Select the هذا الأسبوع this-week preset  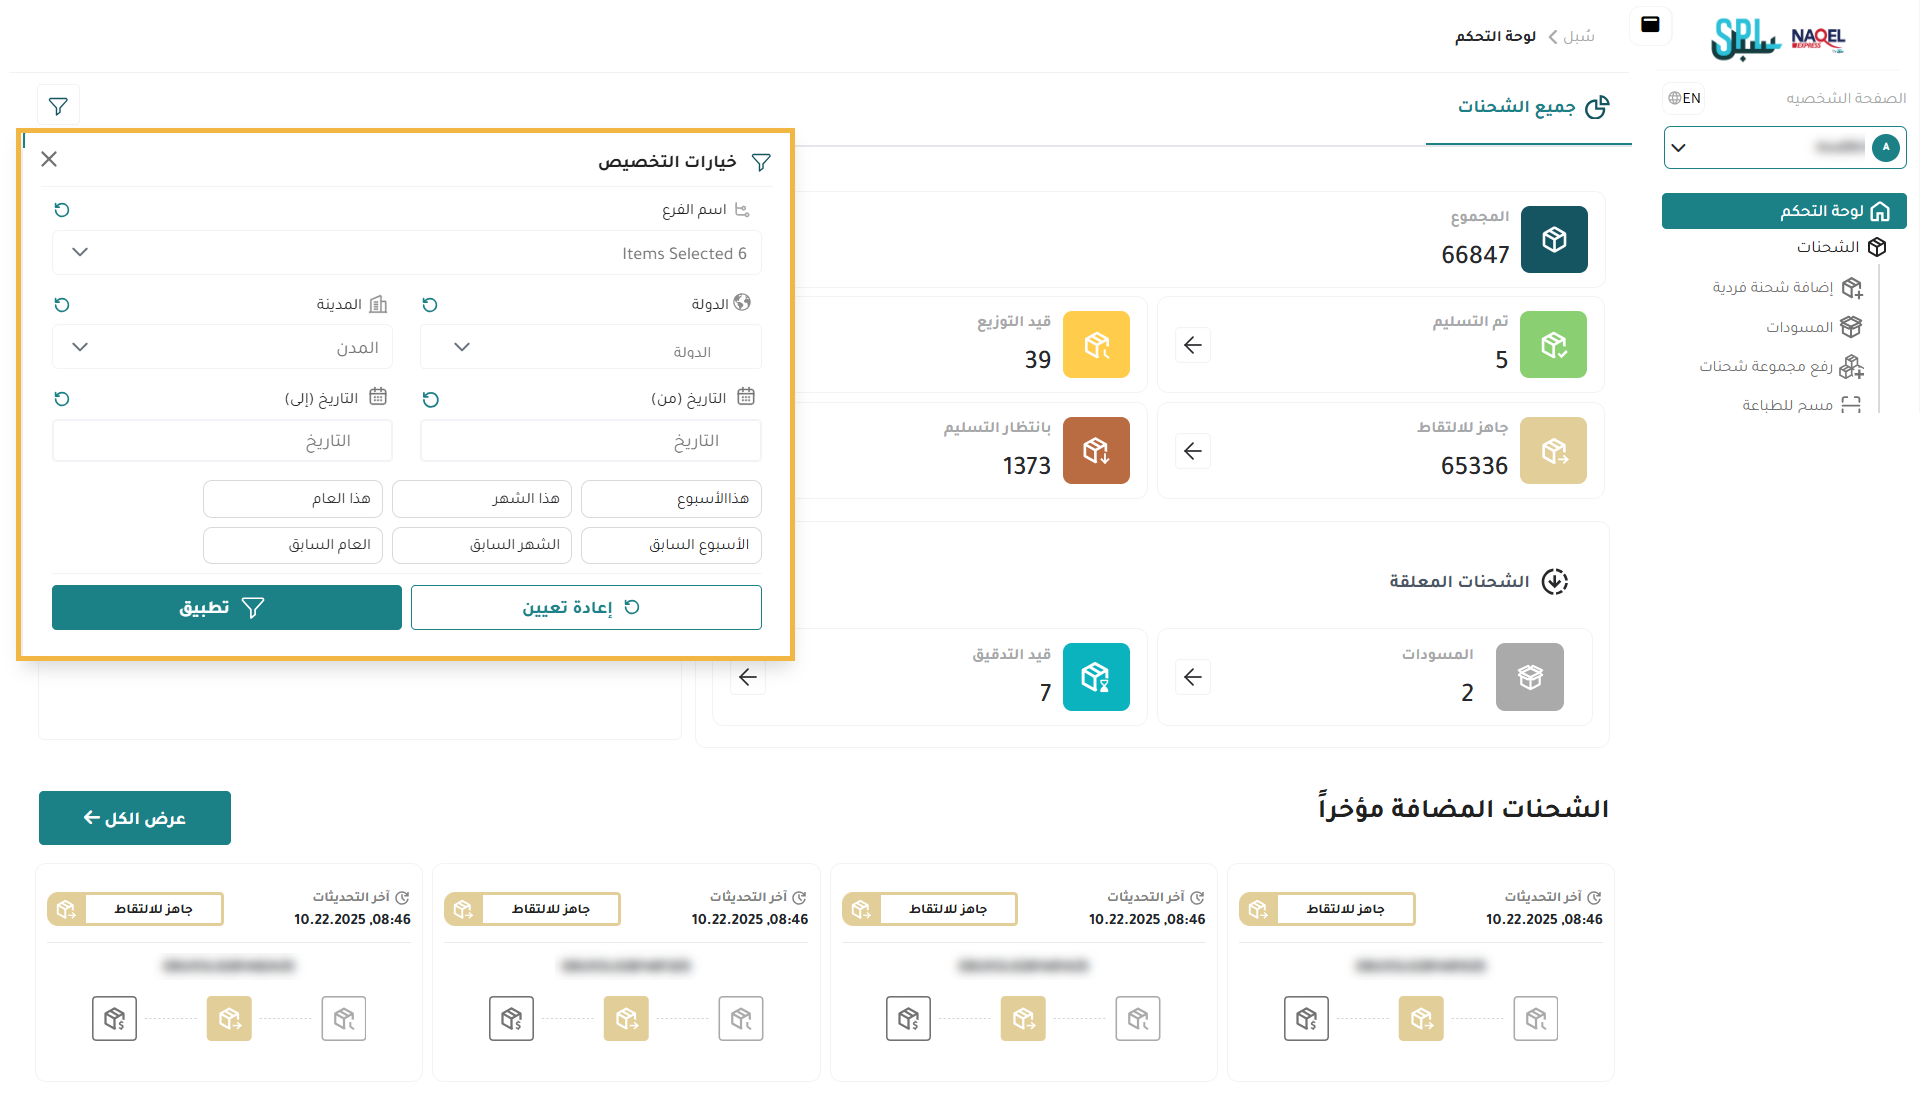671,499
